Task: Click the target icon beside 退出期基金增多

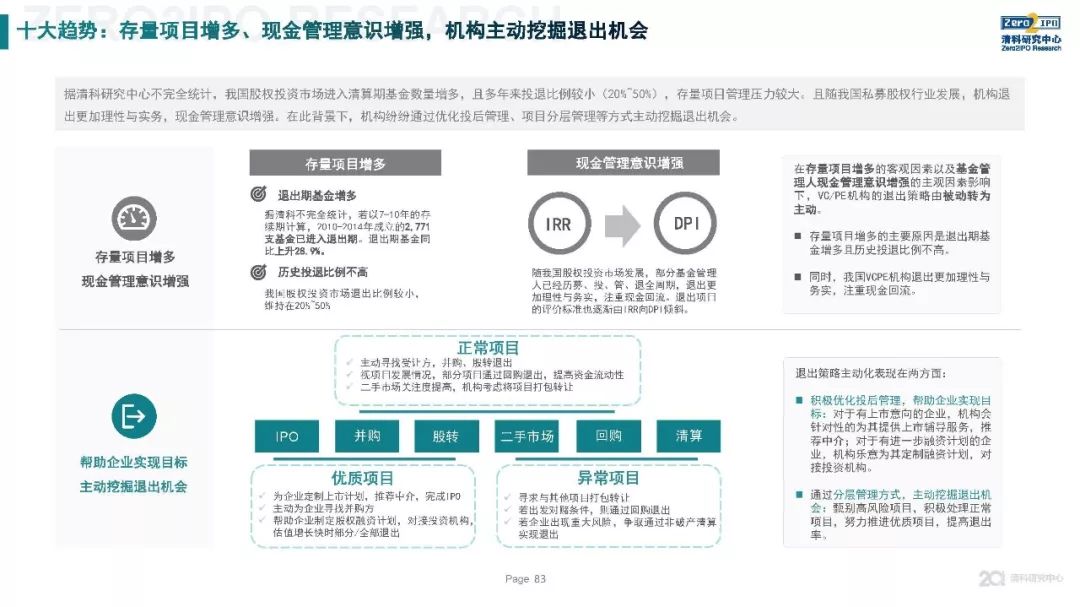Action: (258, 194)
